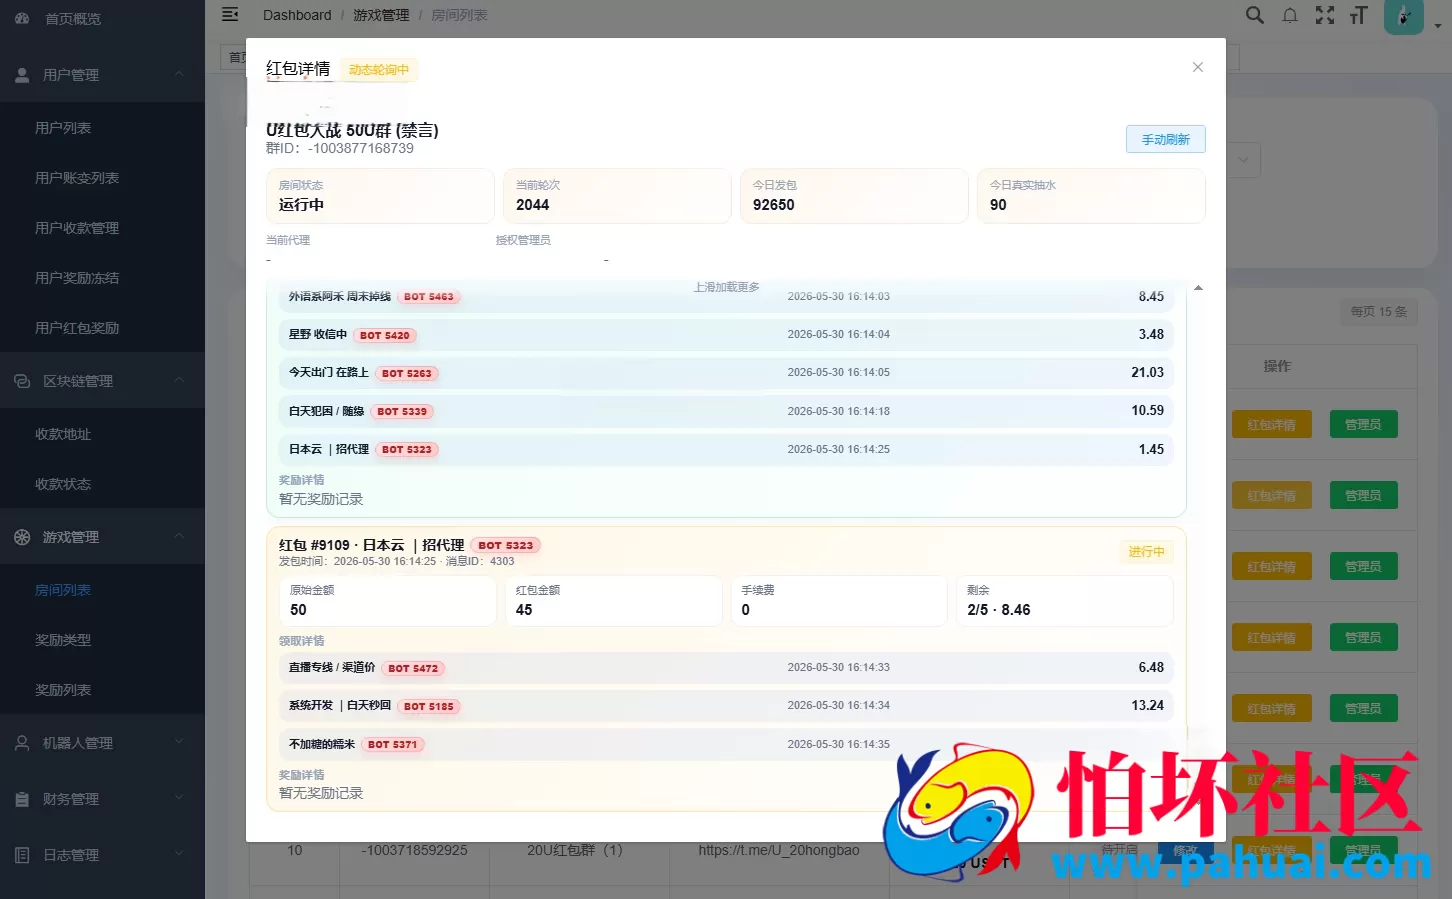Expand the 机器人管理 menu
This screenshot has height=899, width=1452.
click(x=102, y=743)
